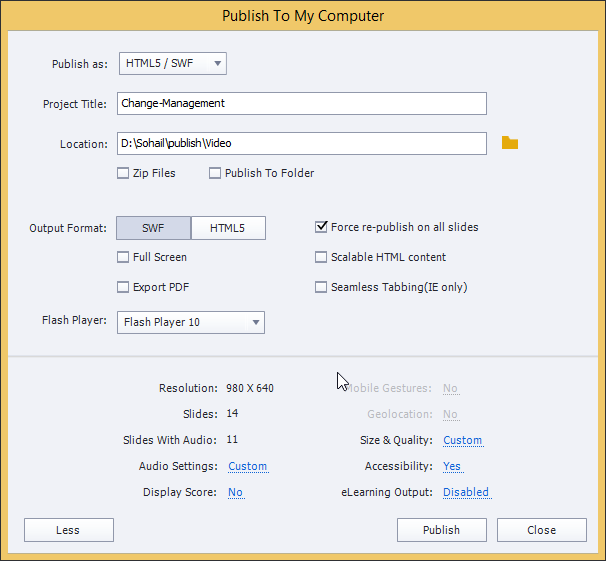Enable Scalable HTML content checkbox

click(x=321, y=257)
